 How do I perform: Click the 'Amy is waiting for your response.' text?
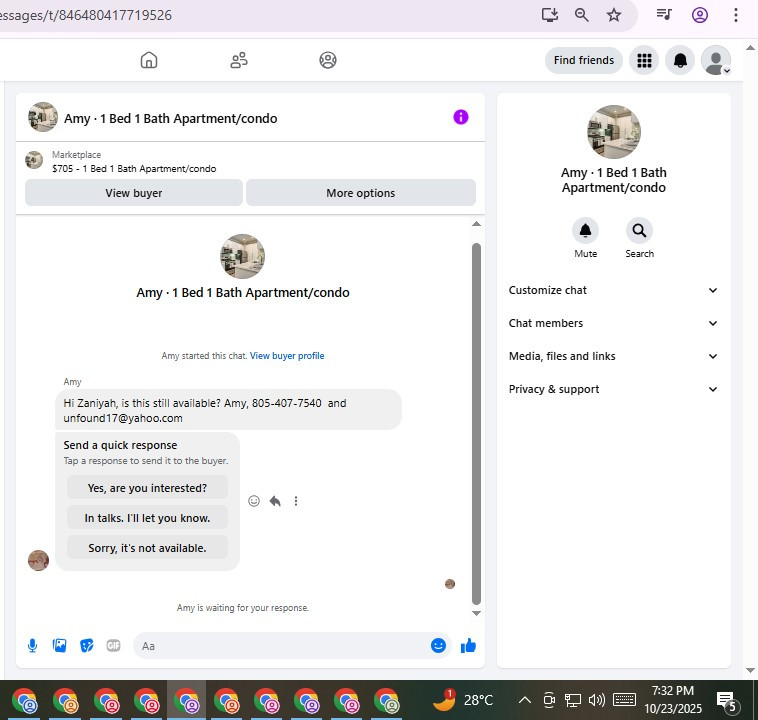tap(243, 608)
